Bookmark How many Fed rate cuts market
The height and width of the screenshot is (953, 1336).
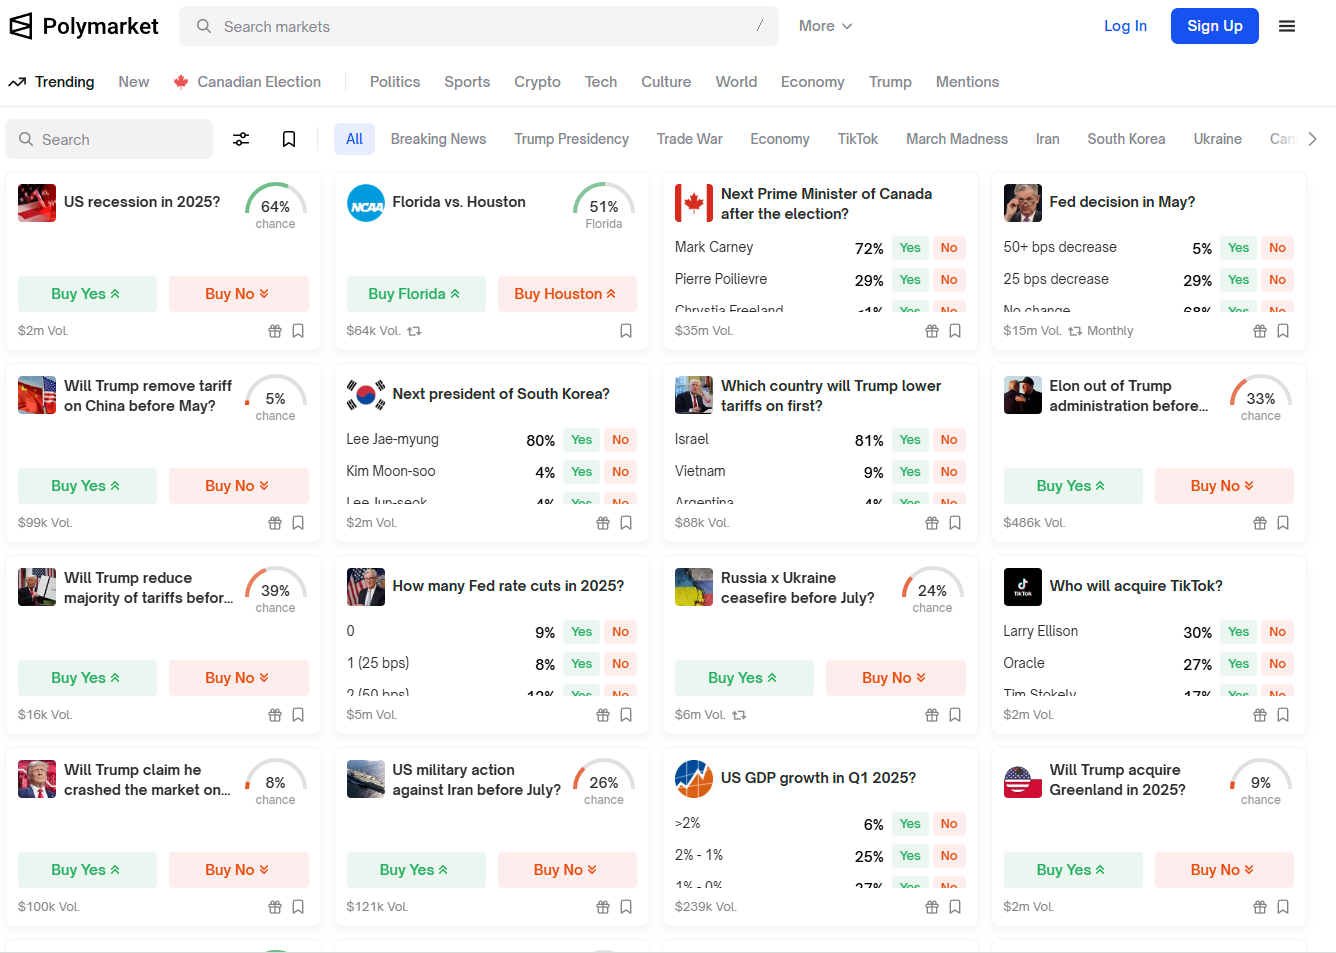(626, 715)
